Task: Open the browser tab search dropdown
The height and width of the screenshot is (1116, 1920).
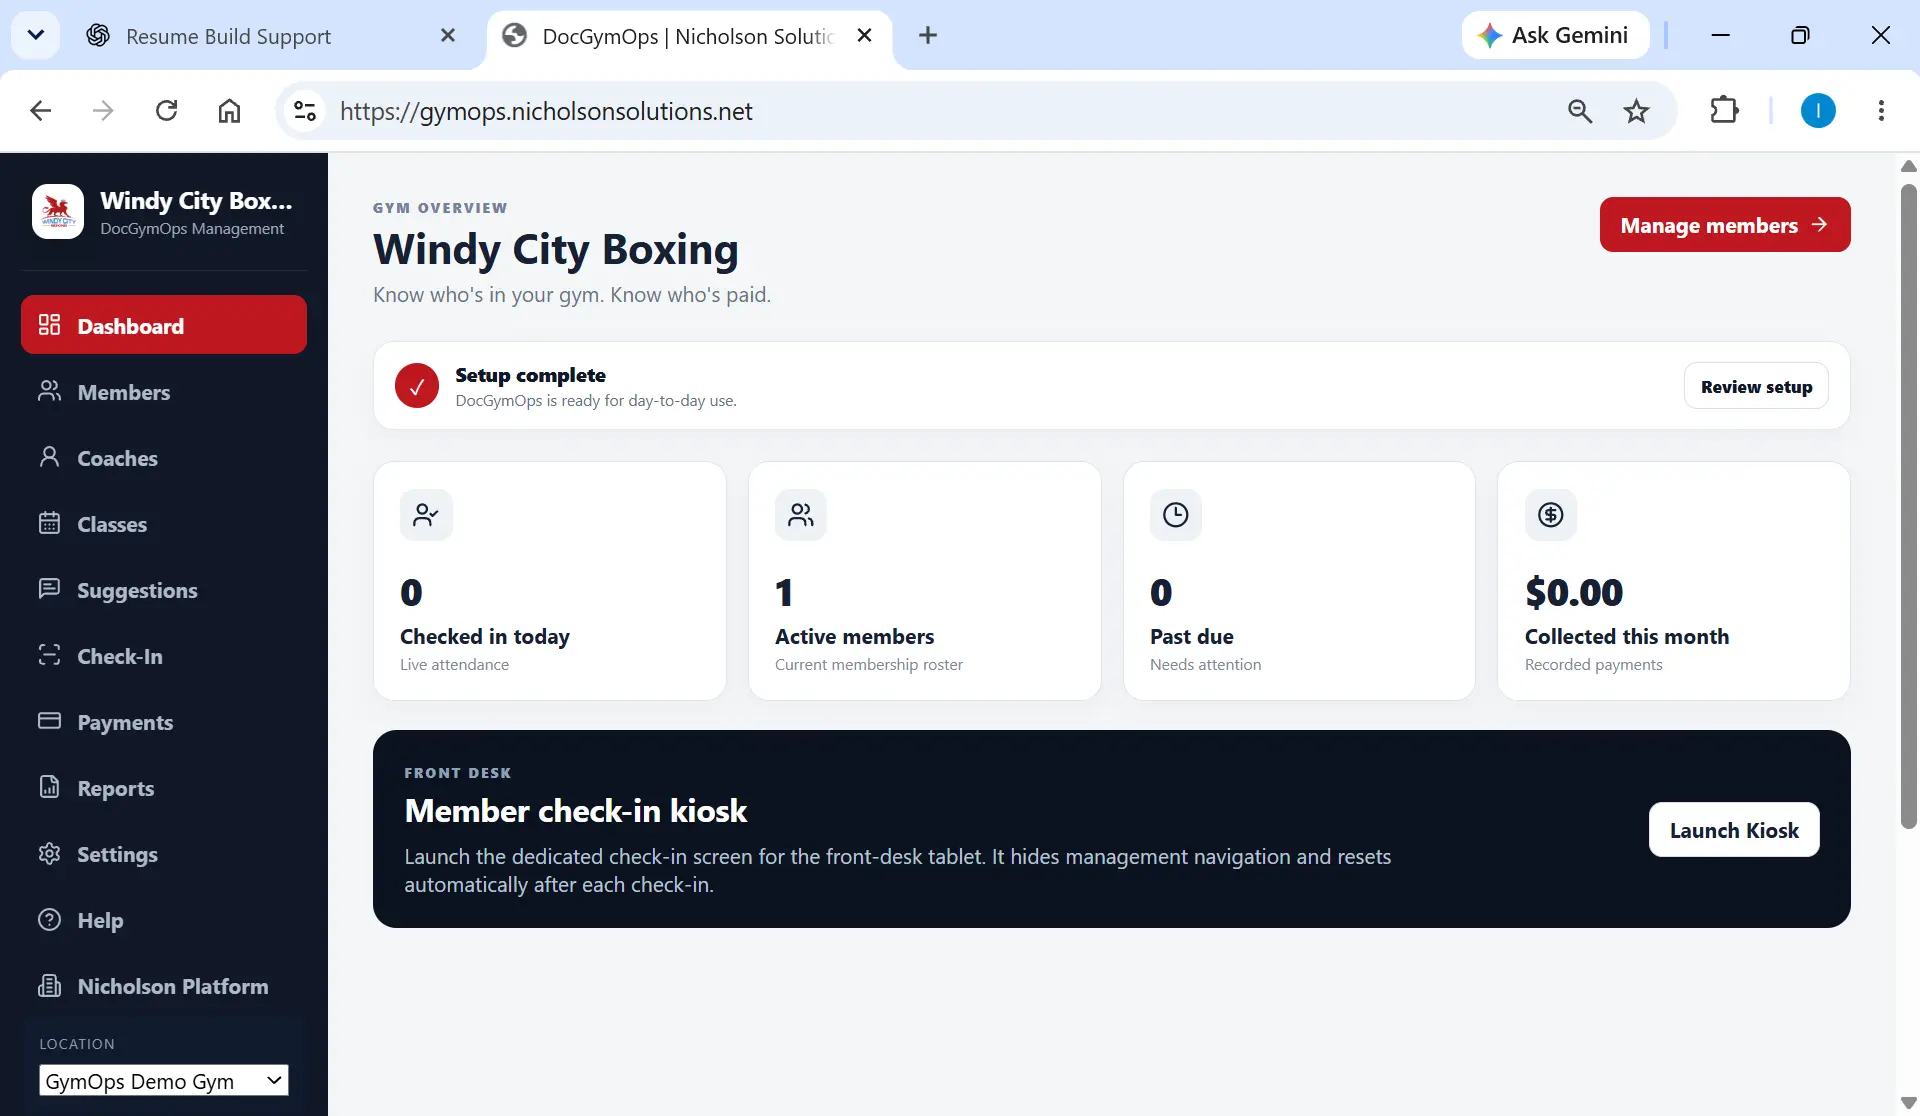Action: [35, 35]
